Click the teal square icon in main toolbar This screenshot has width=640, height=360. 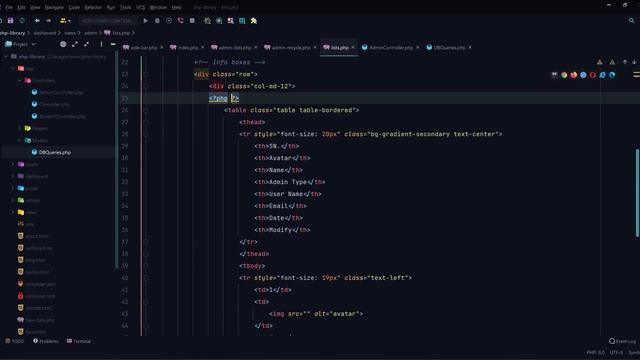[x=242, y=20]
